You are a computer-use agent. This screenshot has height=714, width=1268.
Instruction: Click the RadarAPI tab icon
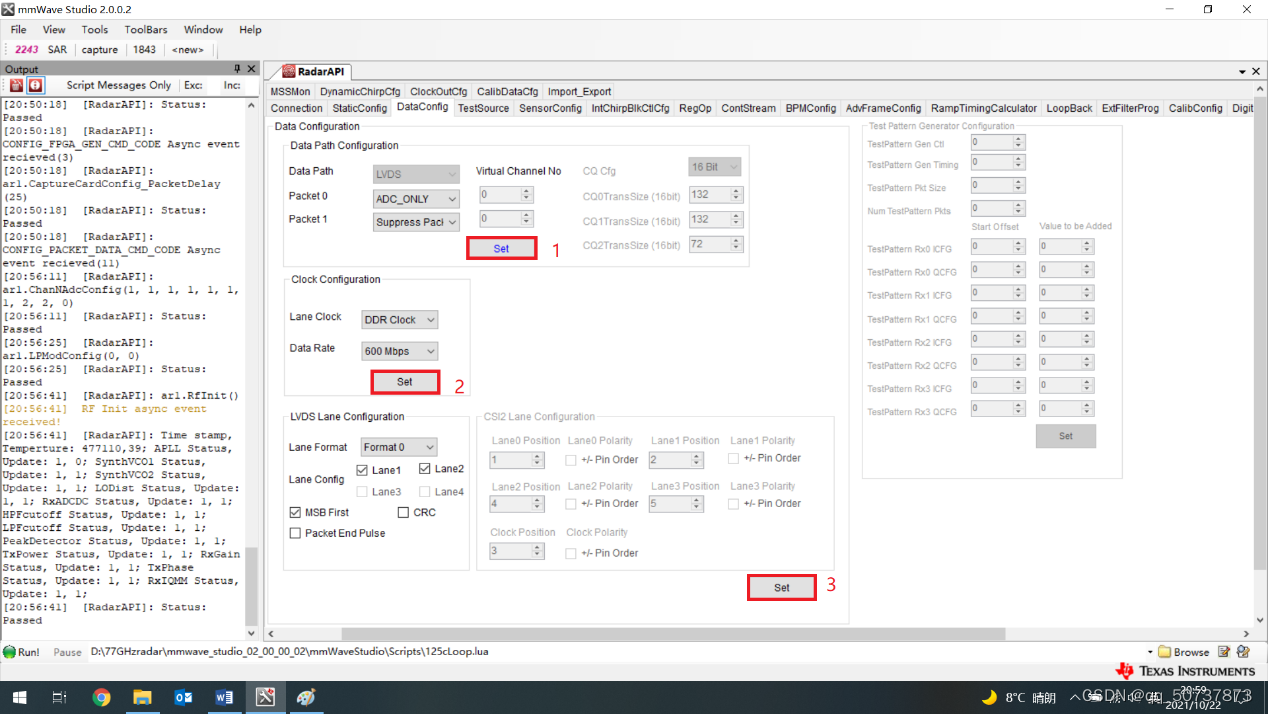pyautogui.click(x=289, y=71)
